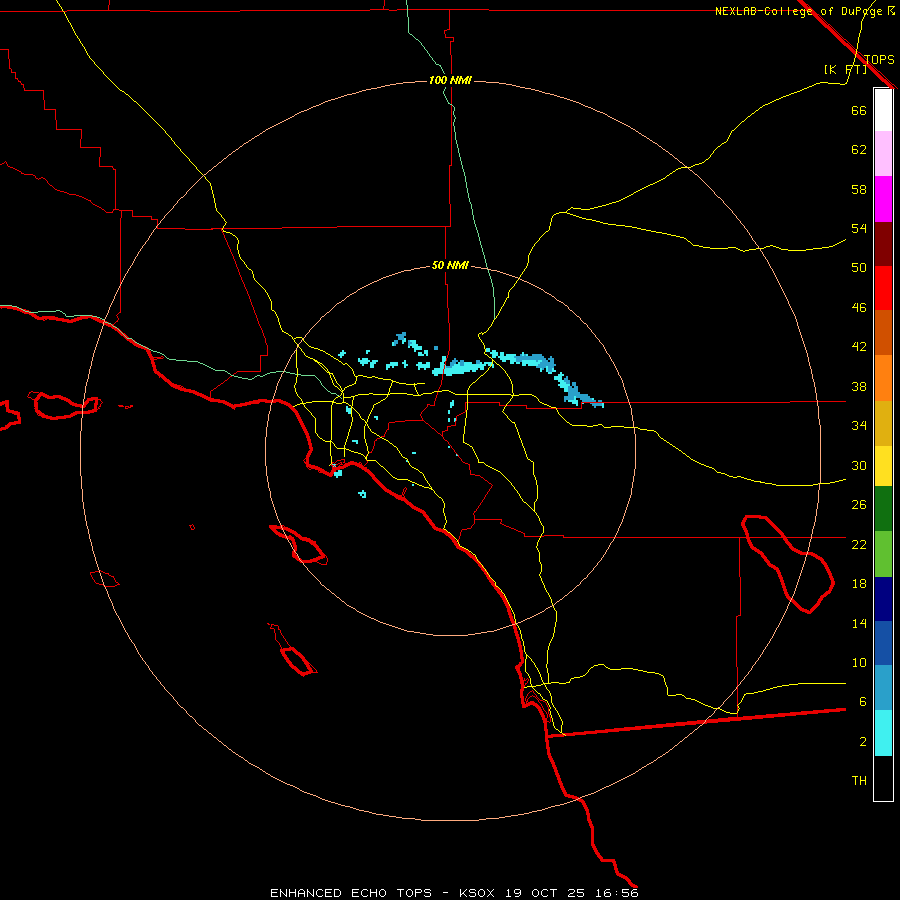The width and height of the screenshot is (900, 900).
Task: Click the Enhanced Echo Tops KSOX timestamp caption
Action: pos(454,893)
